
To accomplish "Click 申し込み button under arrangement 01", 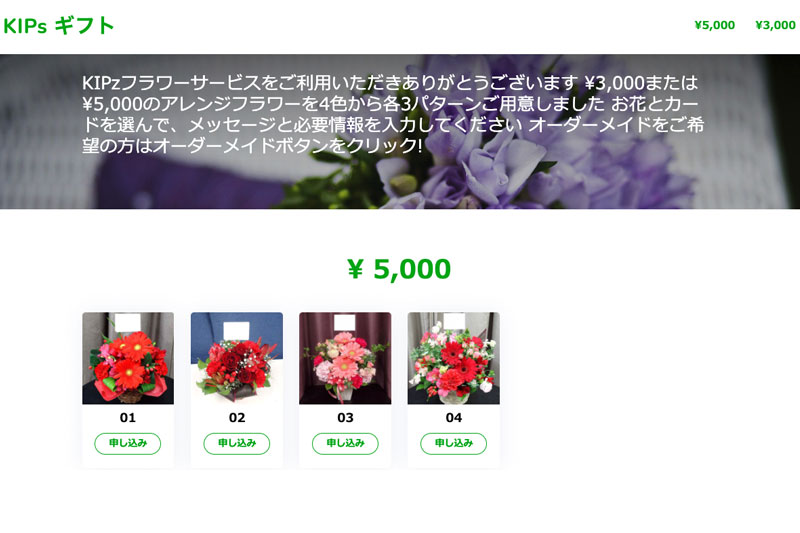I will click(128, 443).
